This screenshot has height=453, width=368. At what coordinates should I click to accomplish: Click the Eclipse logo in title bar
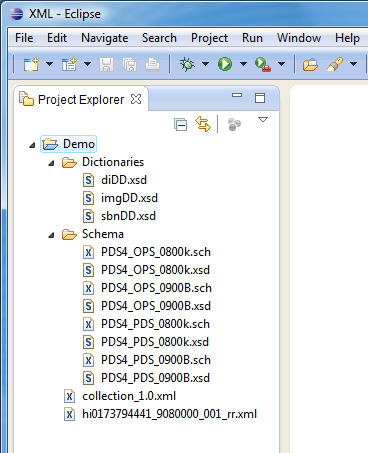(x=16, y=14)
